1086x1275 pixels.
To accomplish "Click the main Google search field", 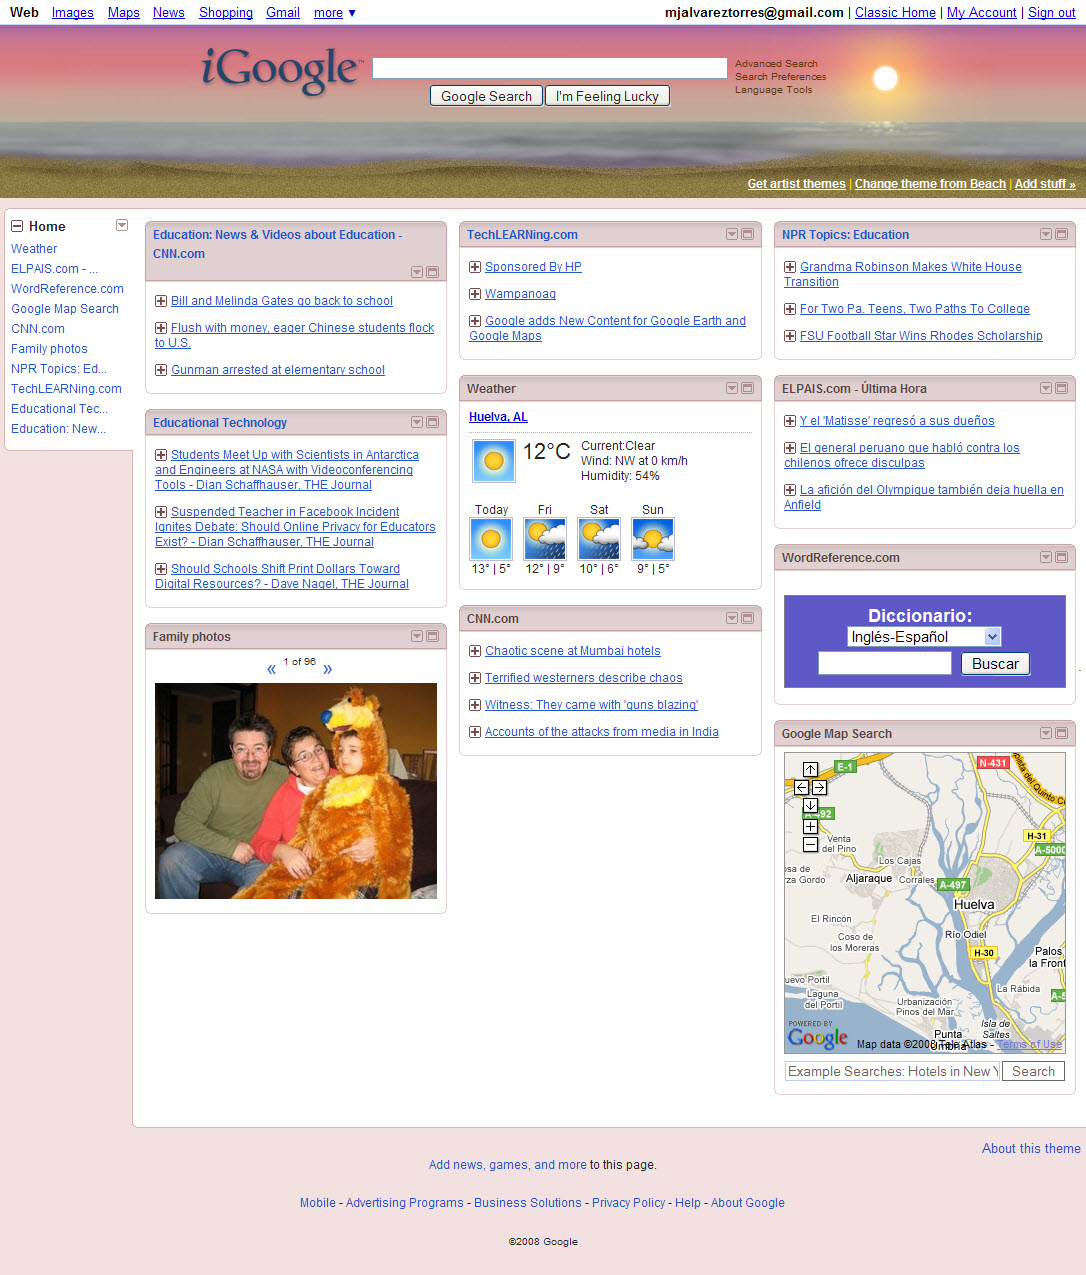I will 550,68.
